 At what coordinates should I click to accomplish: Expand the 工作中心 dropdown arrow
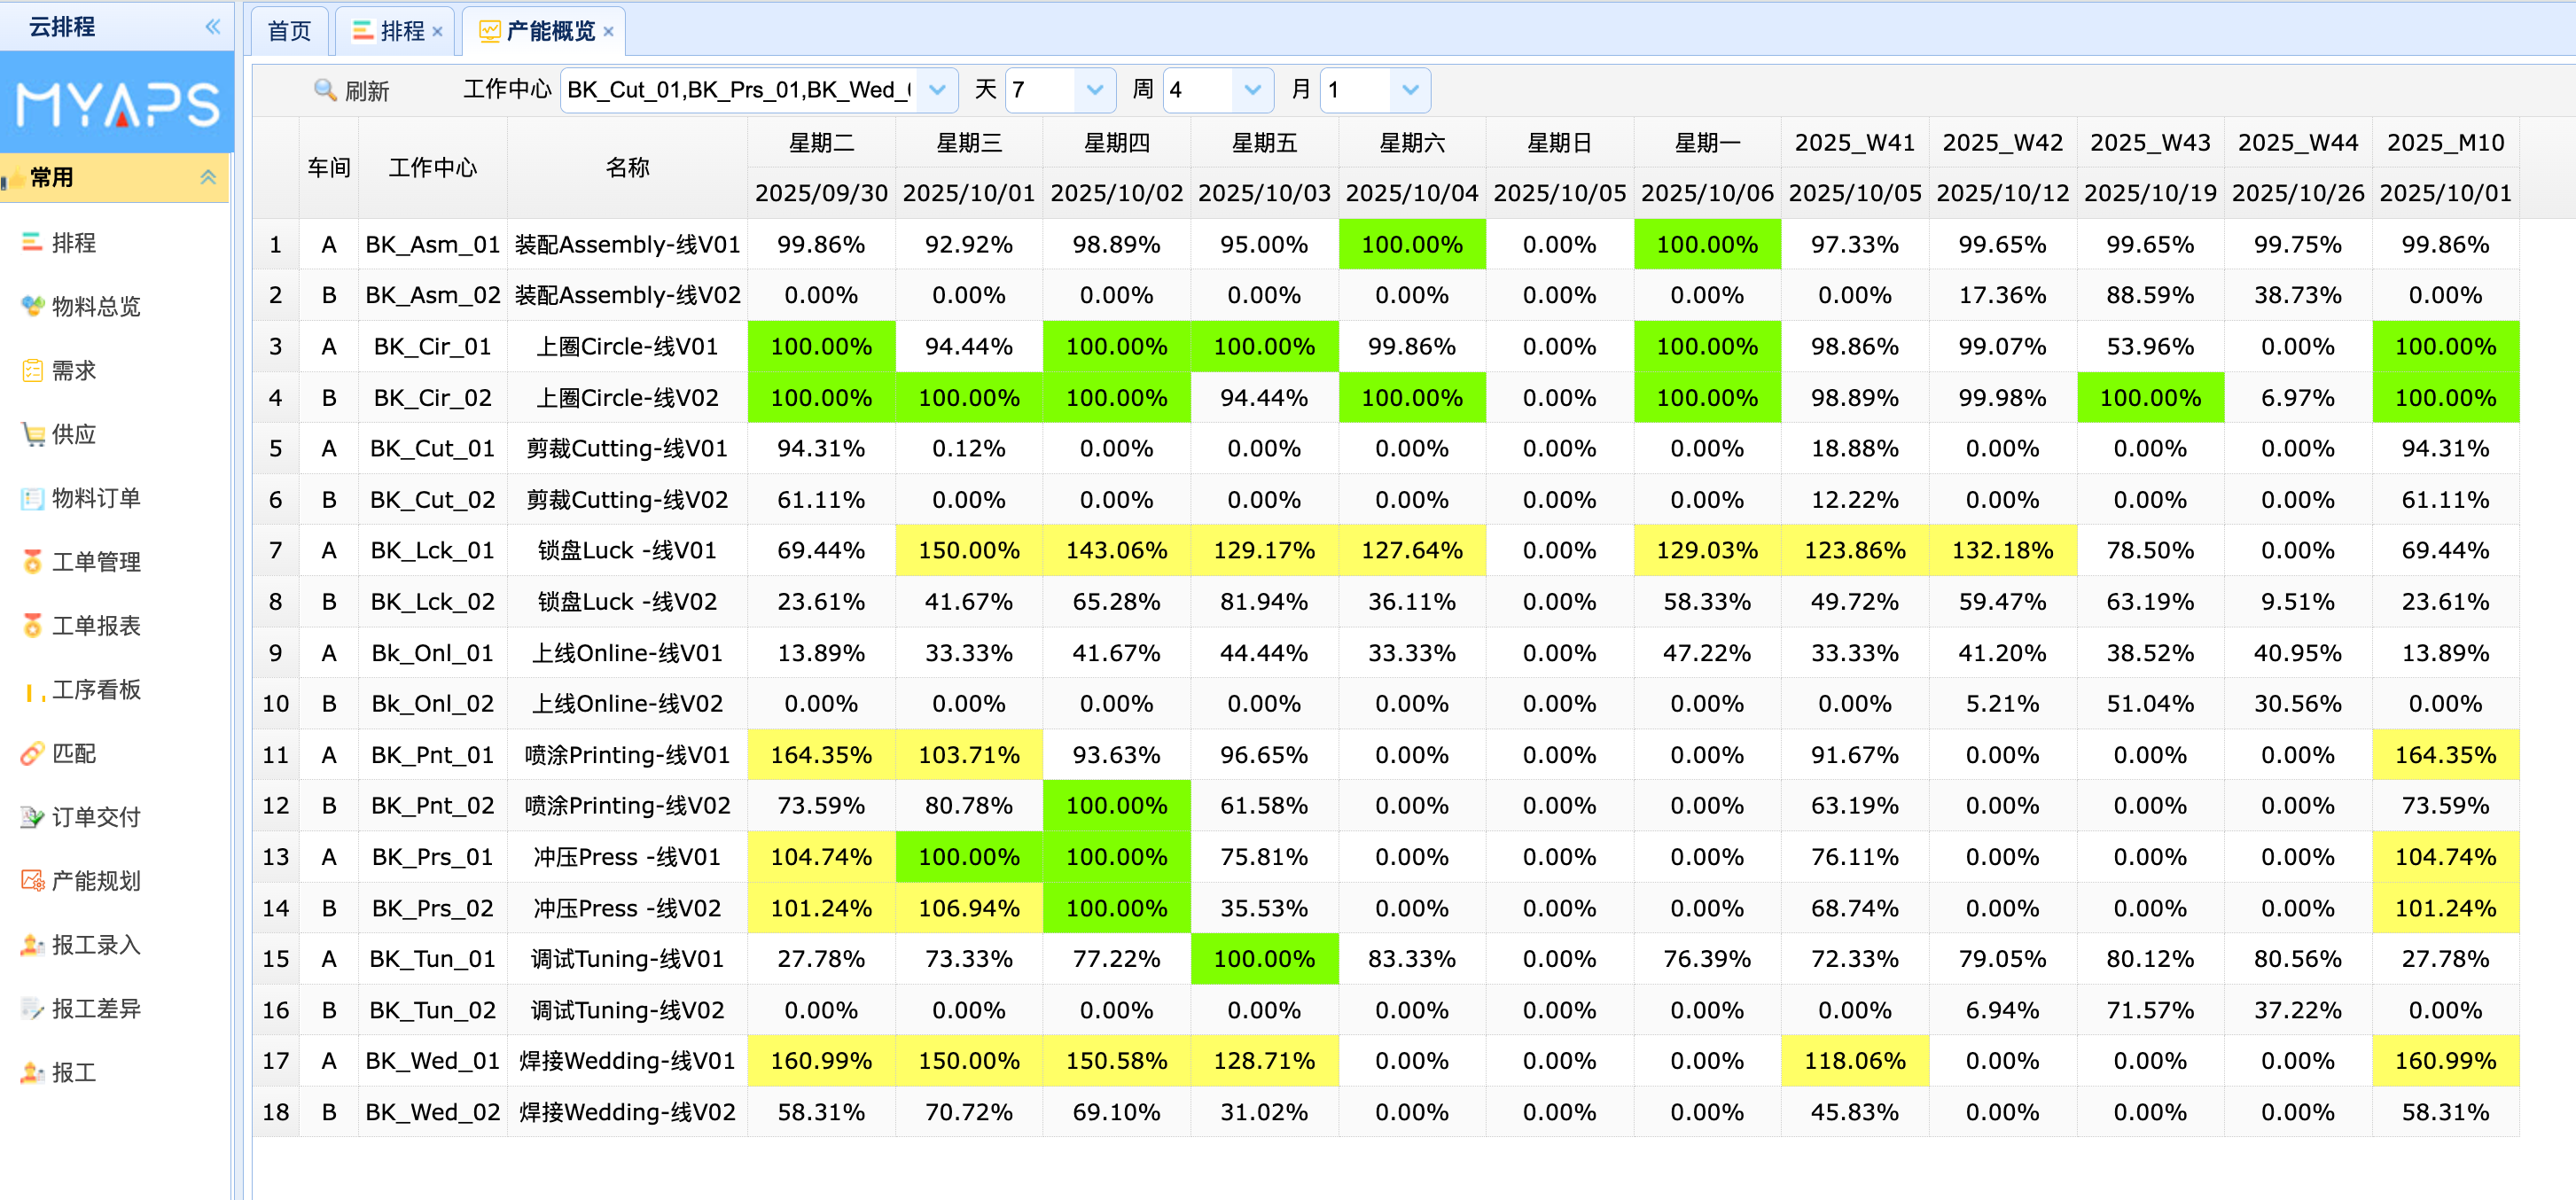[937, 90]
